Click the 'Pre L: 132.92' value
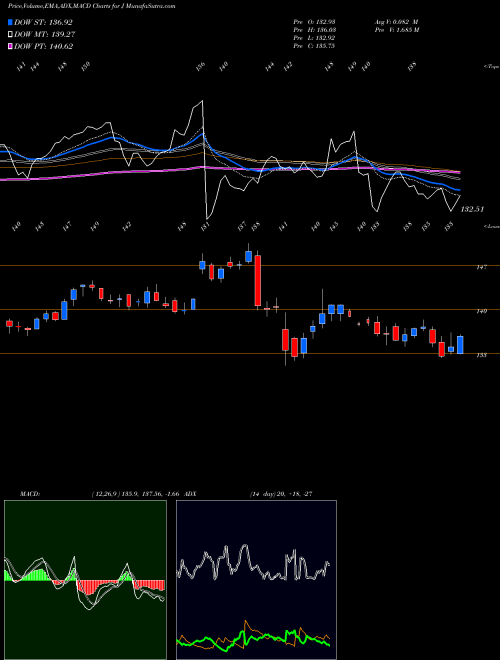Screen dimensions: 500x660 [x=314, y=38]
